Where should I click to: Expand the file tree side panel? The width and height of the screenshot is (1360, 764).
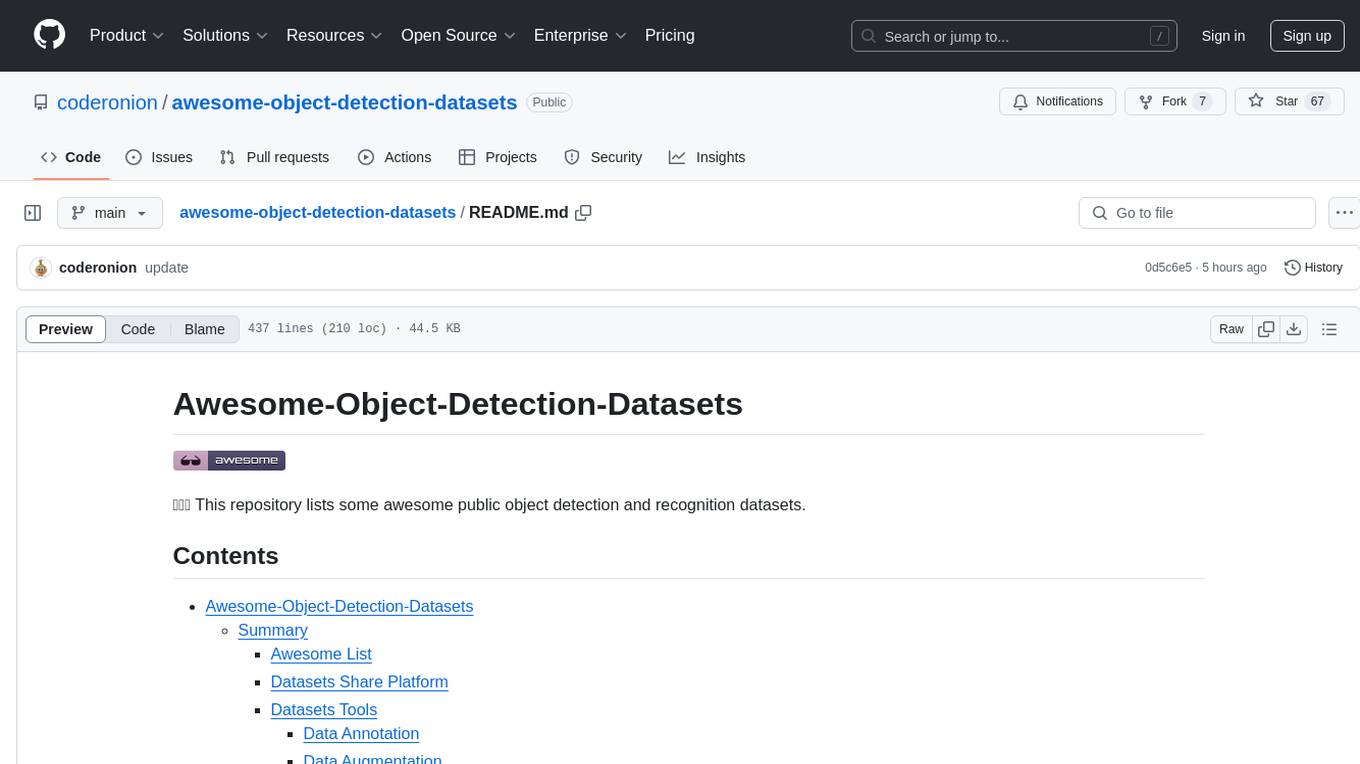(x=33, y=213)
